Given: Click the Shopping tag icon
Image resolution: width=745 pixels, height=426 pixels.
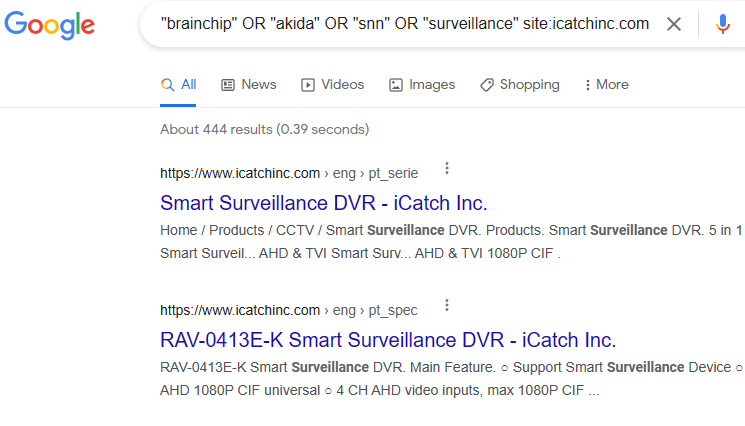Looking at the screenshot, I should [487, 85].
